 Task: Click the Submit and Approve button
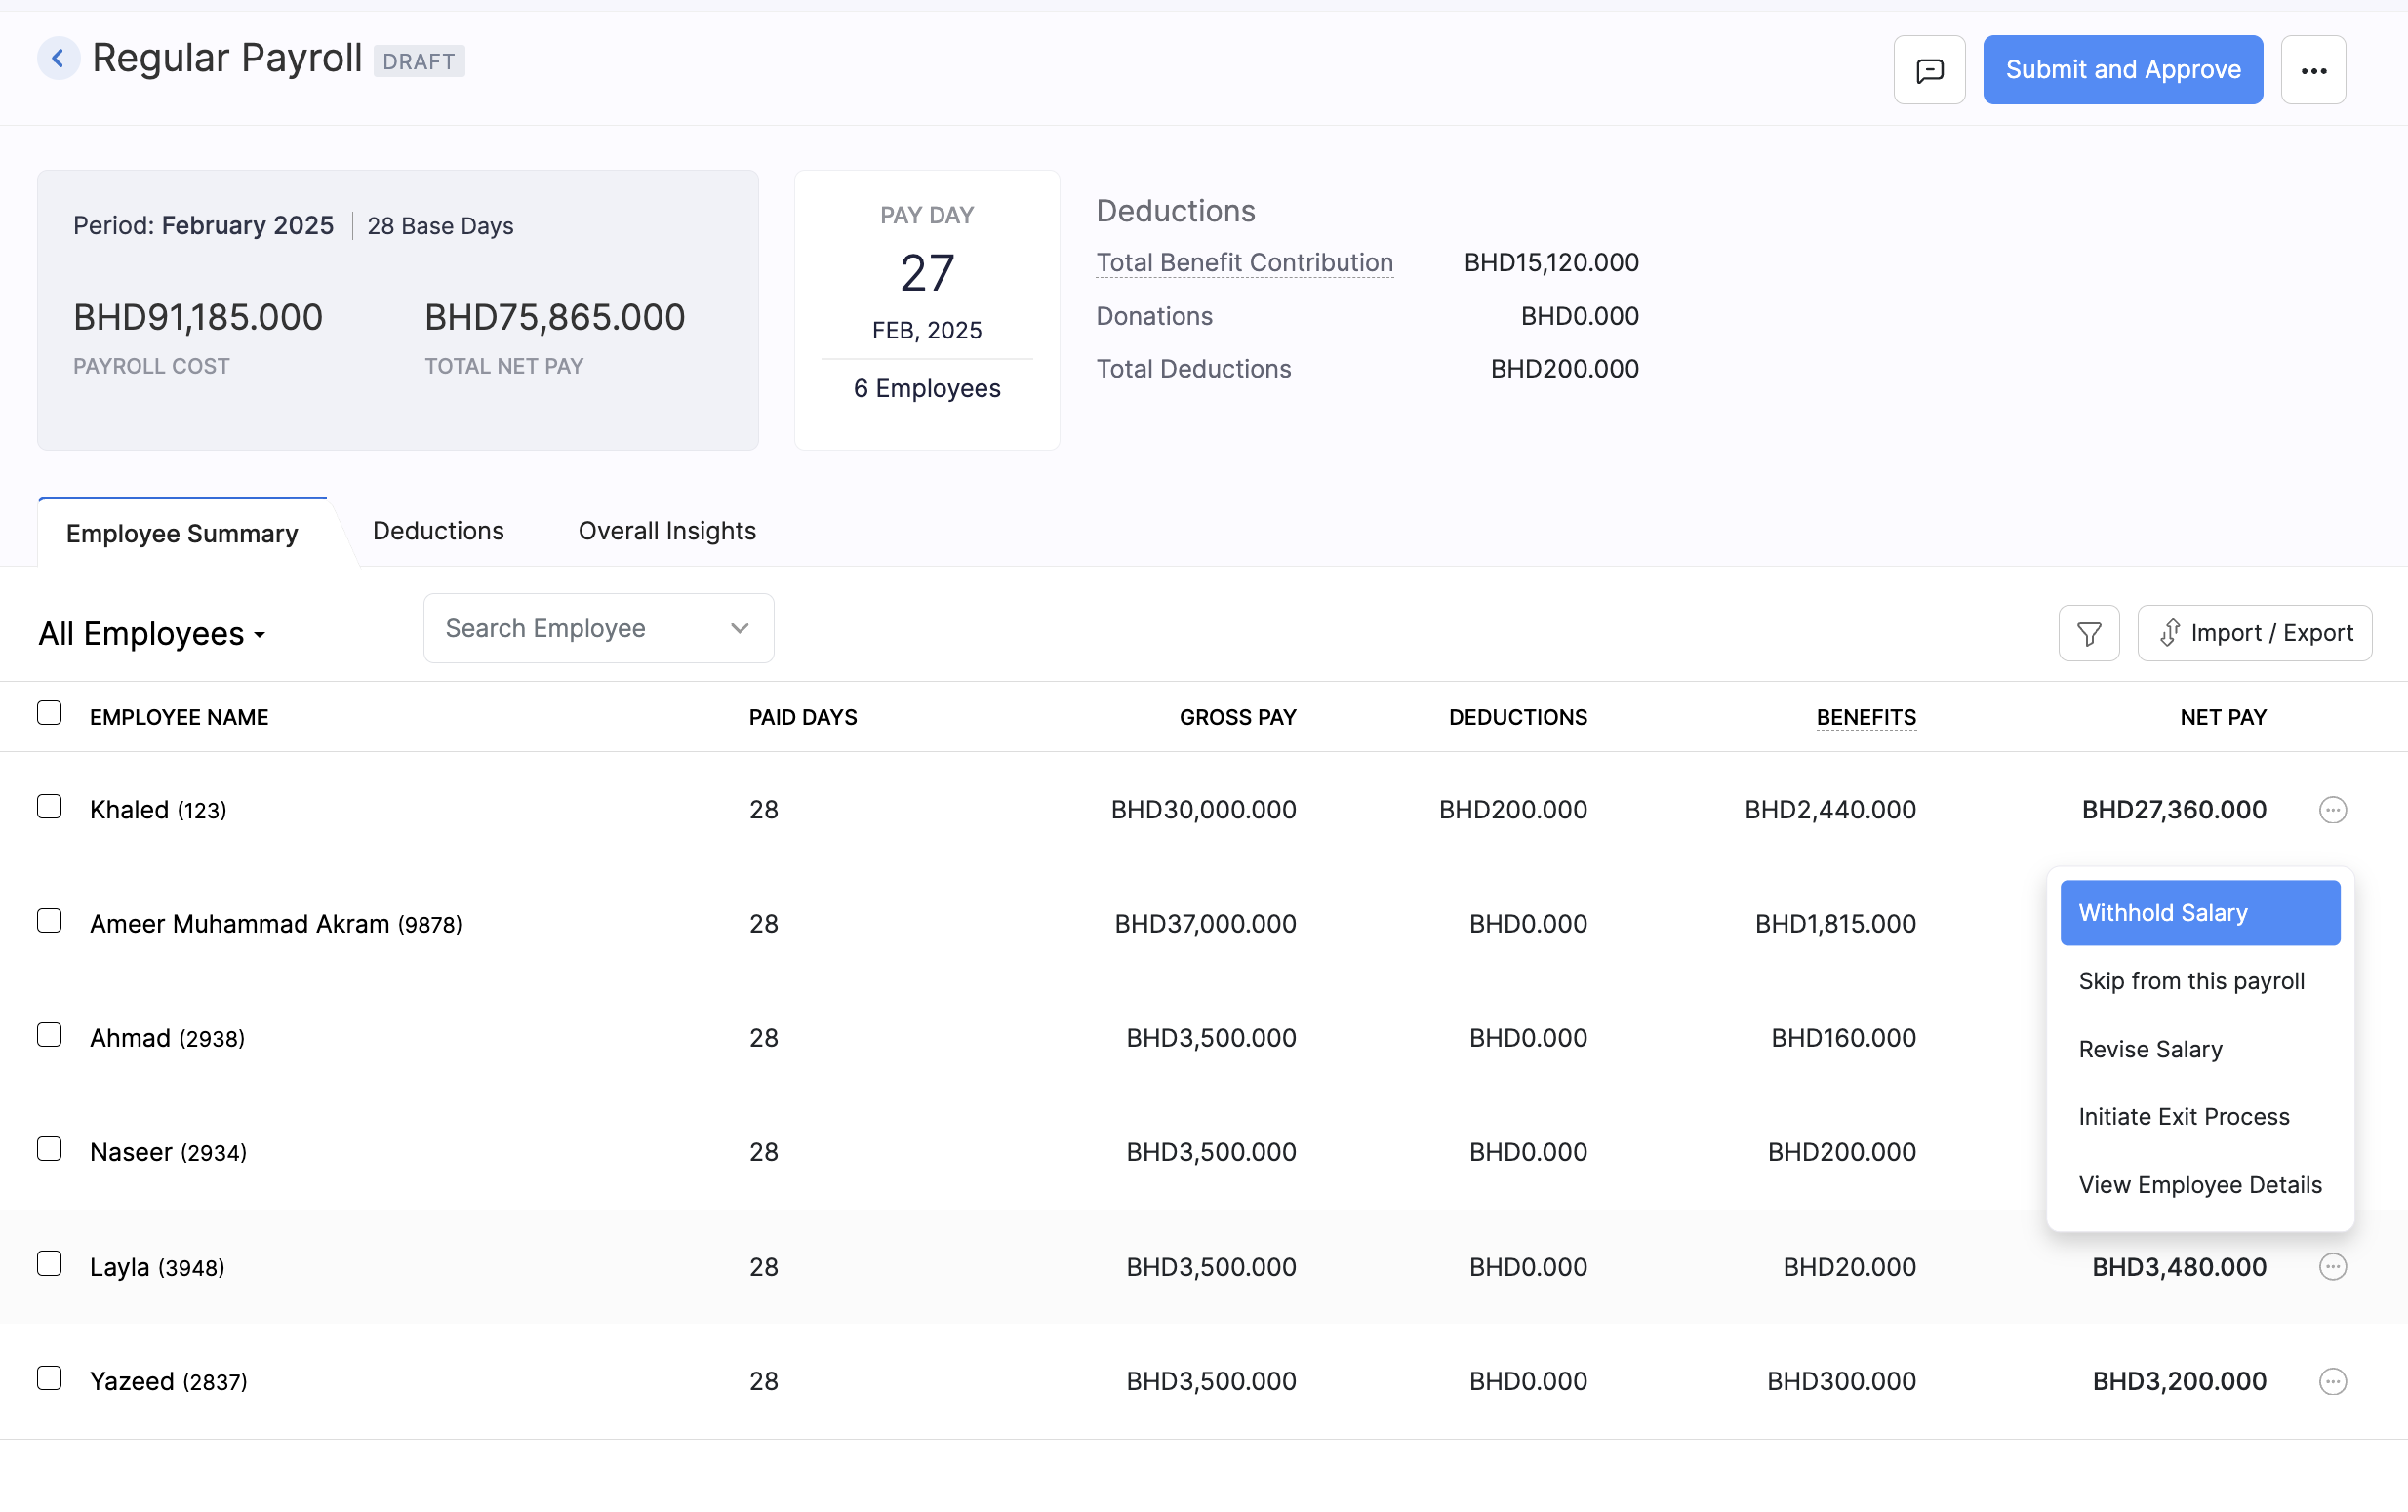click(x=2122, y=69)
